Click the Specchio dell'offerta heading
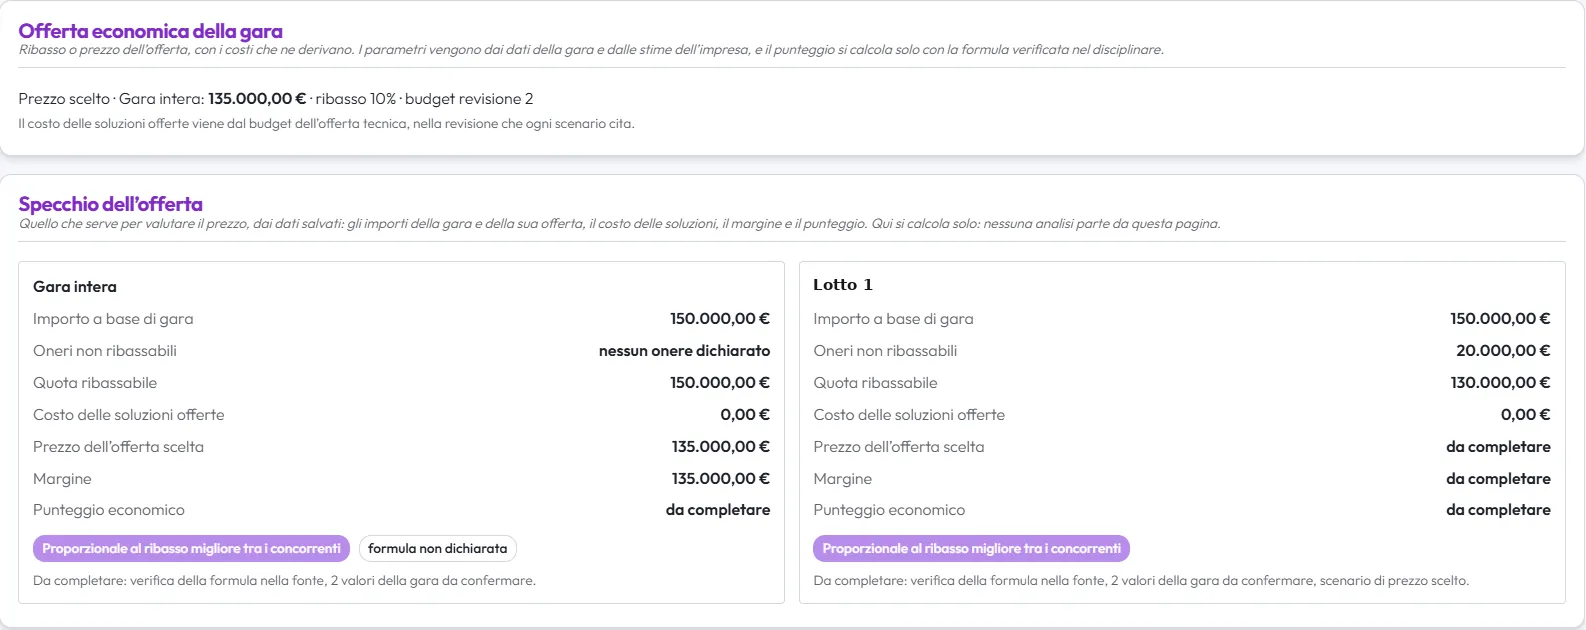Viewport: 1586px width, 630px height. [x=110, y=204]
